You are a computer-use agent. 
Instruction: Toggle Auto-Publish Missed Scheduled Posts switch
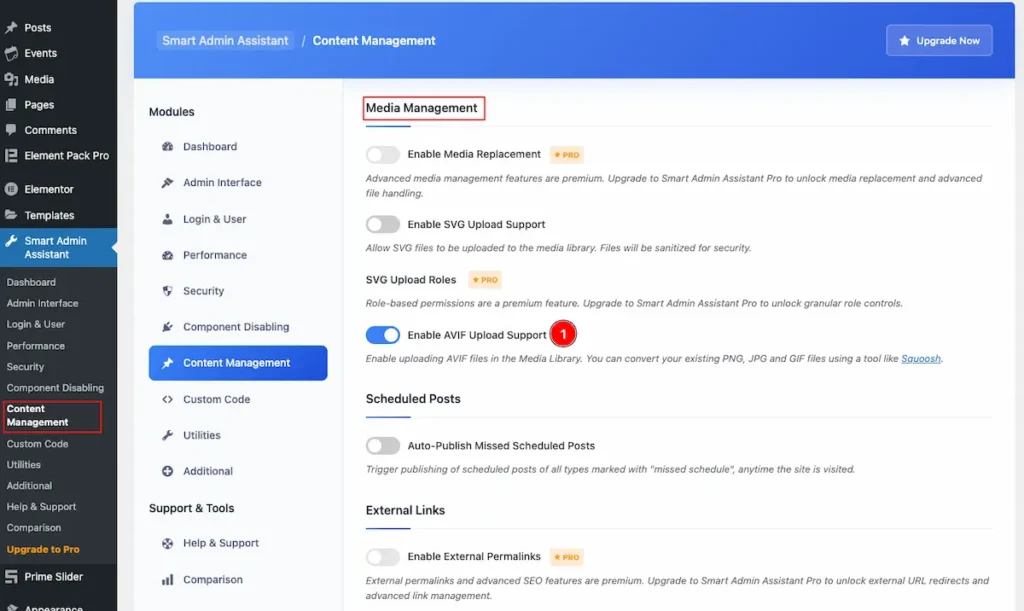[x=383, y=446]
